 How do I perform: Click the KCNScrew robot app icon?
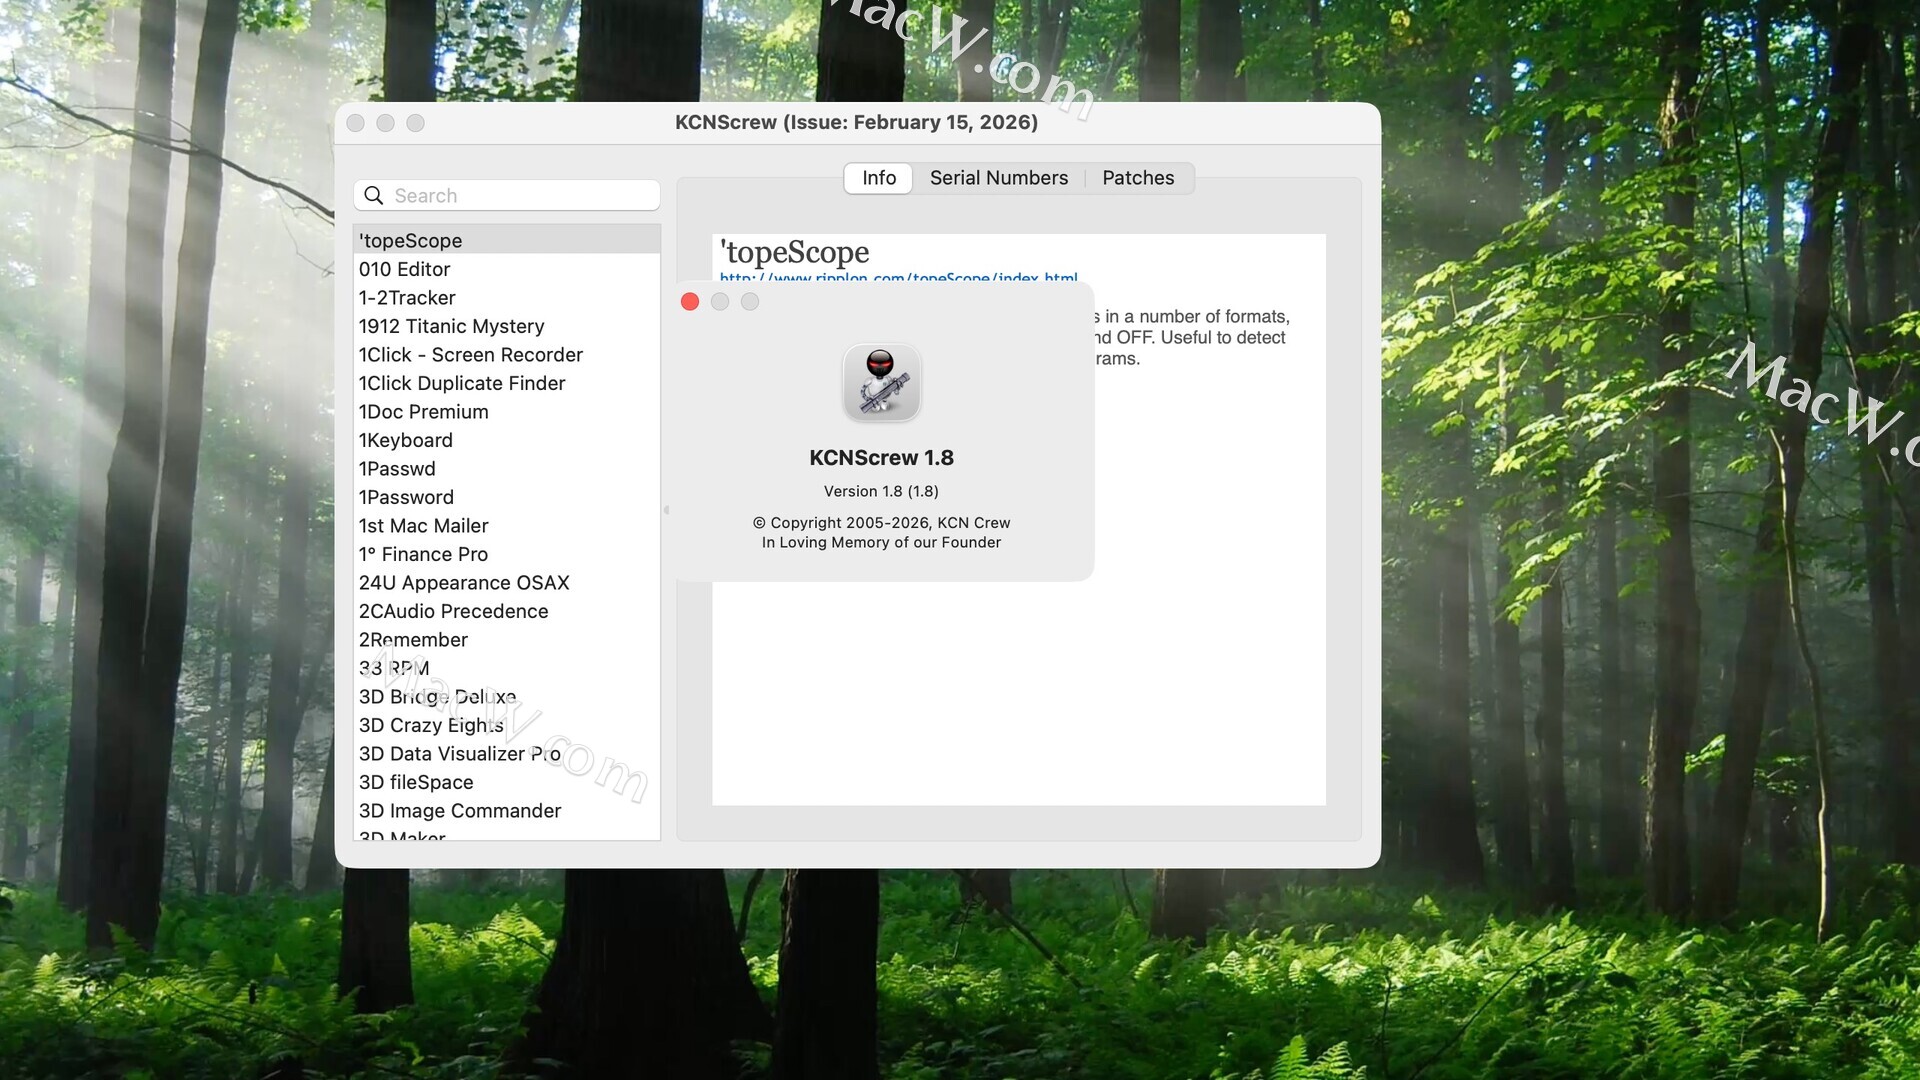(x=881, y=383)
